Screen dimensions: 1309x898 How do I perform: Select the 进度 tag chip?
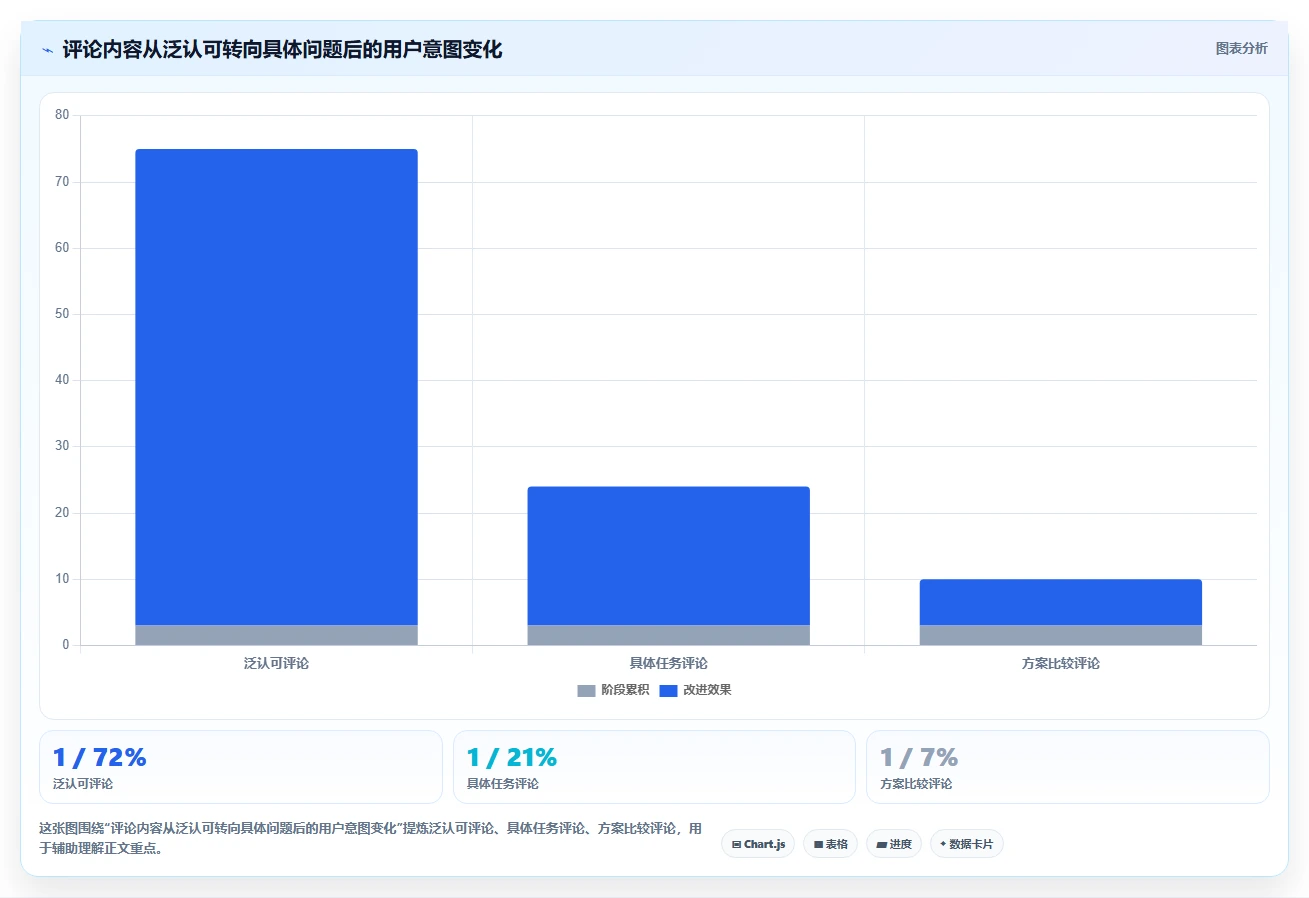pyautogui.click(x=894, y=844)
